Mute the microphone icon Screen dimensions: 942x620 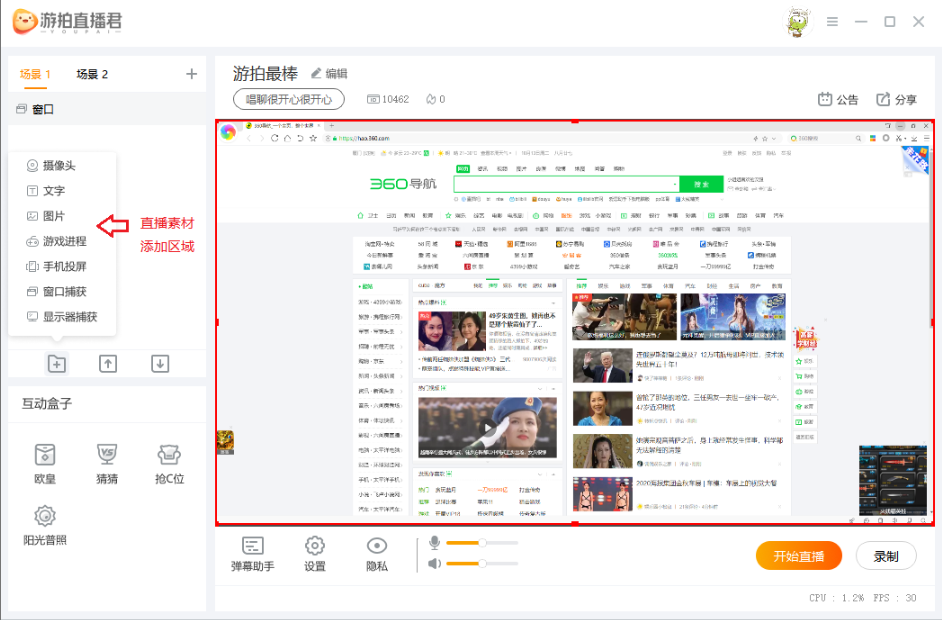[x=434, y=543]
